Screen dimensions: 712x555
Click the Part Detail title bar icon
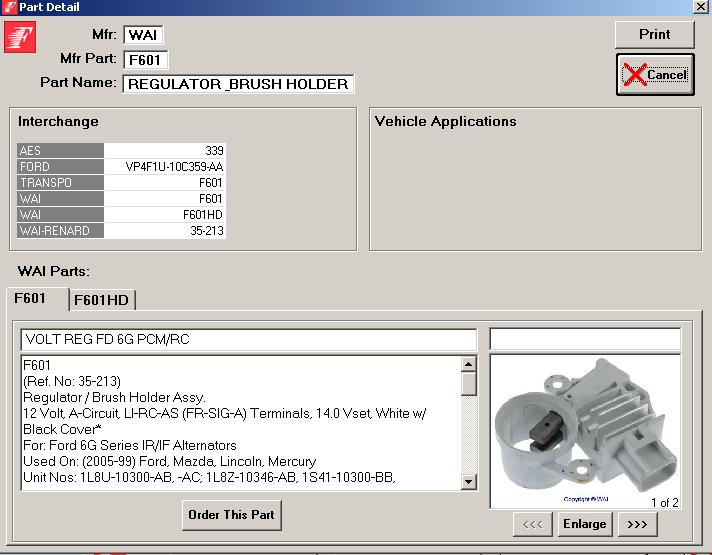(10, 7)
